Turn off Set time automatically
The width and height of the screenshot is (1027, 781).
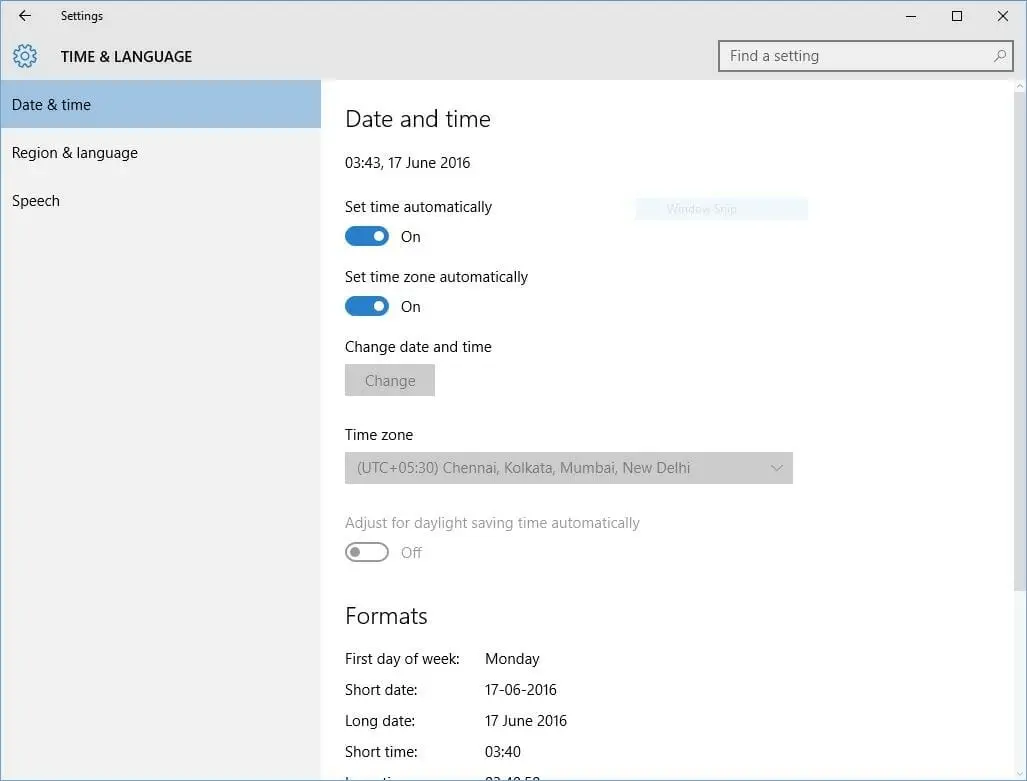click(x=367, y=237)
